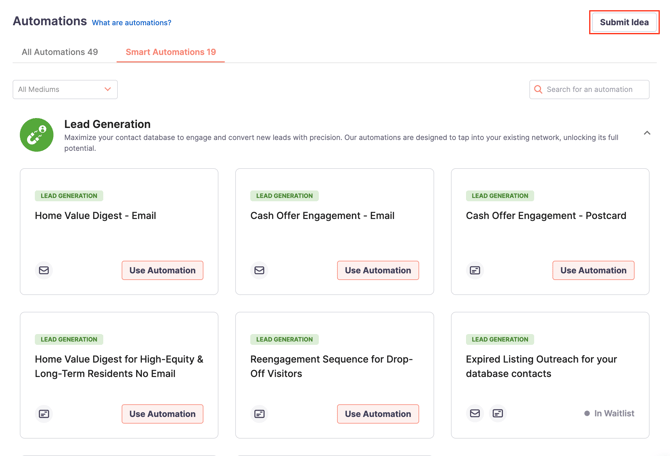Click the search magnifier icon
This screenshot has height=456, width=670.
coord(538,89)
